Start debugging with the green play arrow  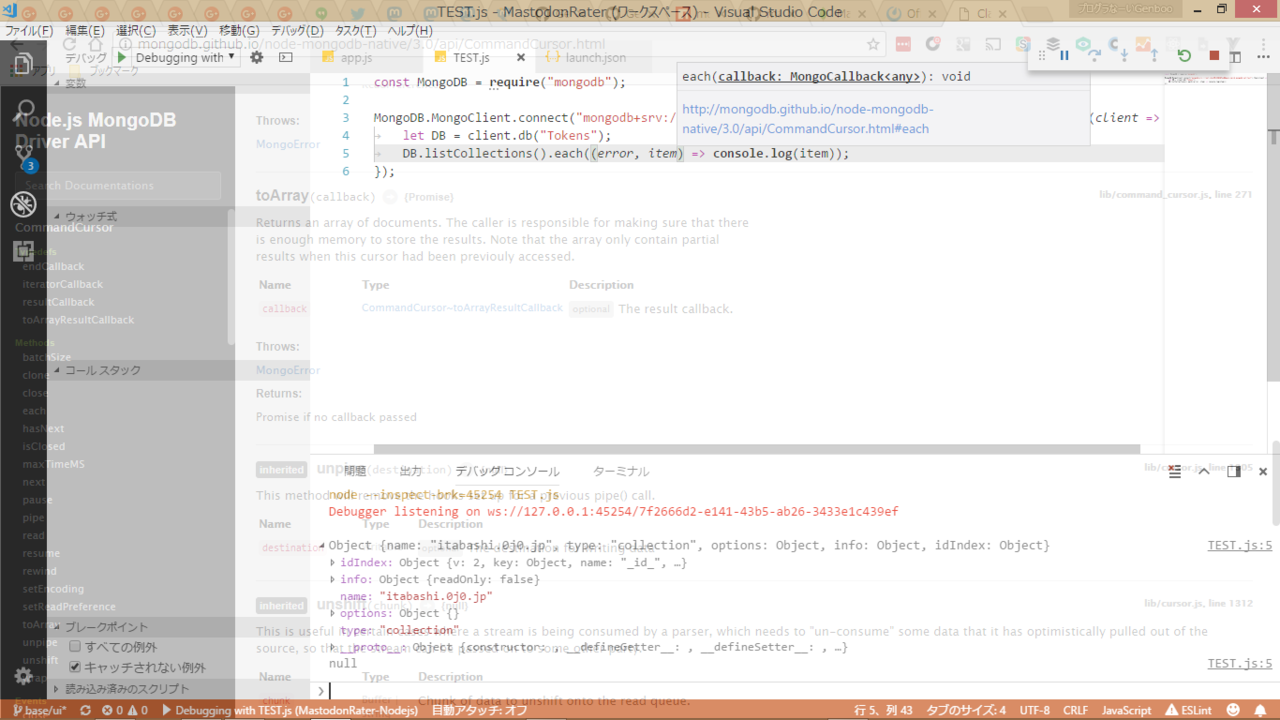122,58
